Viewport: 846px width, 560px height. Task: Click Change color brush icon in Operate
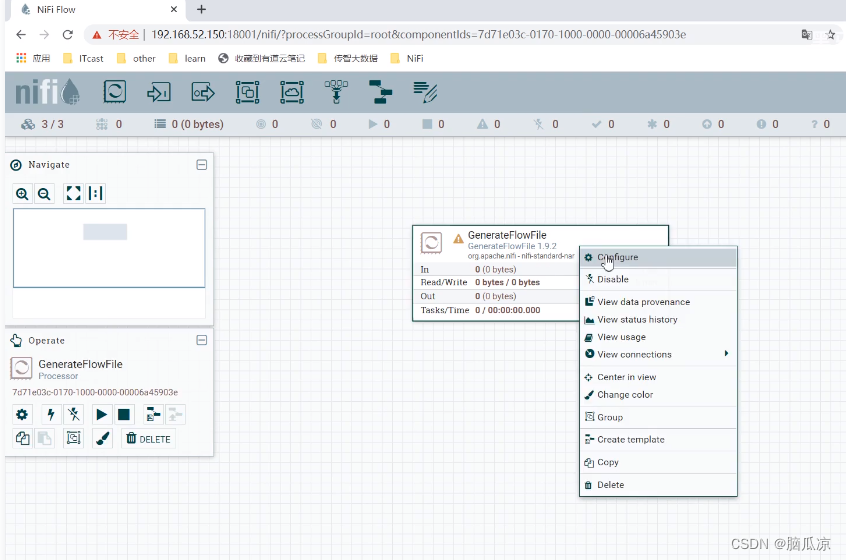pyautogui.click(x=103, y=439)
